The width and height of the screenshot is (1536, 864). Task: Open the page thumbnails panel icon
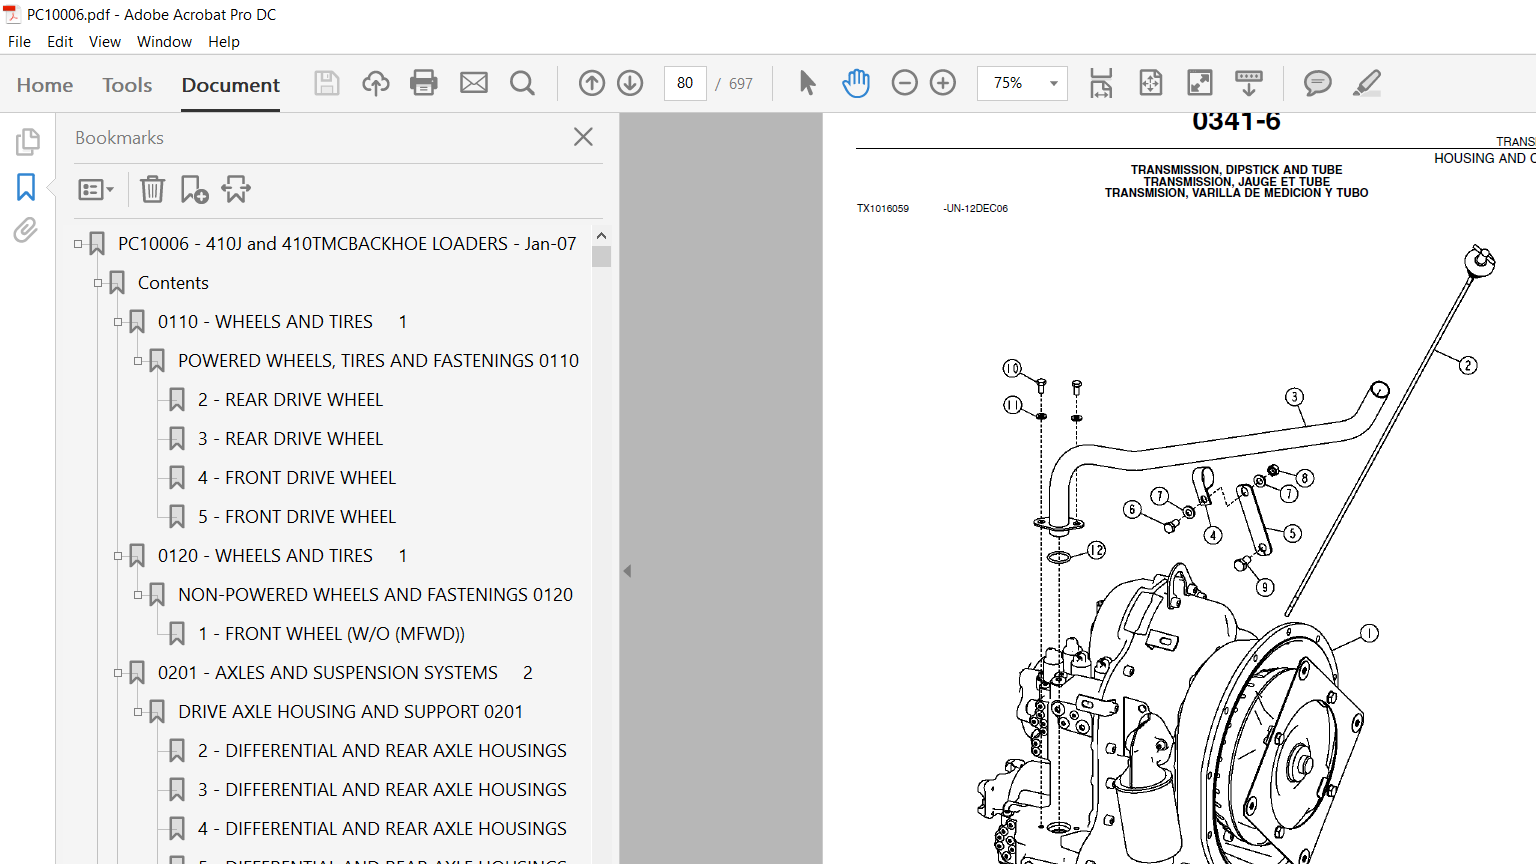27,142
